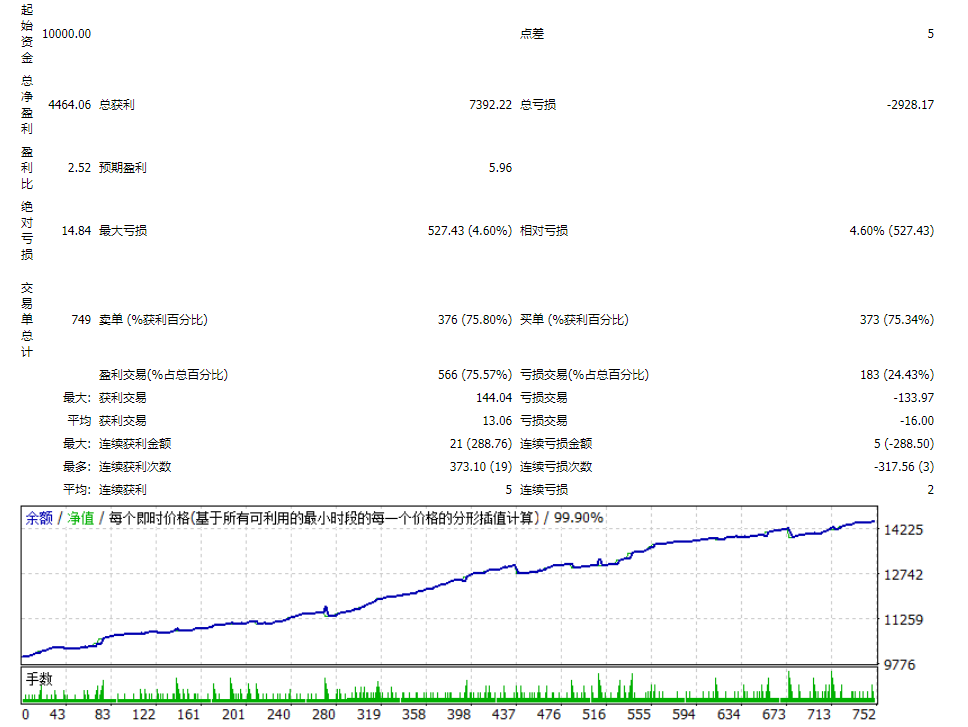The height and width of the screenshot is (727, 968).
Task: Select the 卖单 value 376 (75.80%)
Action: pyautogui.click(x=474, y=320)
